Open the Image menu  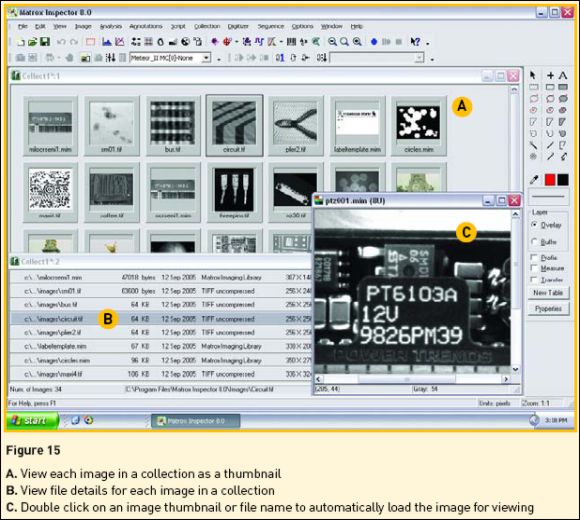(x=83, y=26)
